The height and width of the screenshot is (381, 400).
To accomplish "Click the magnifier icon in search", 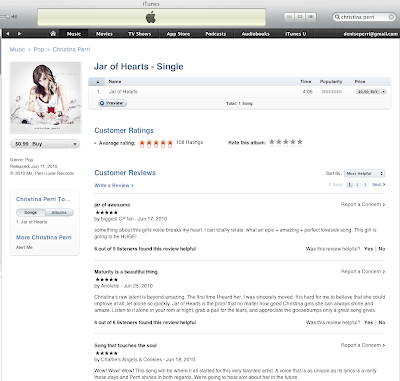I will 337,17.
